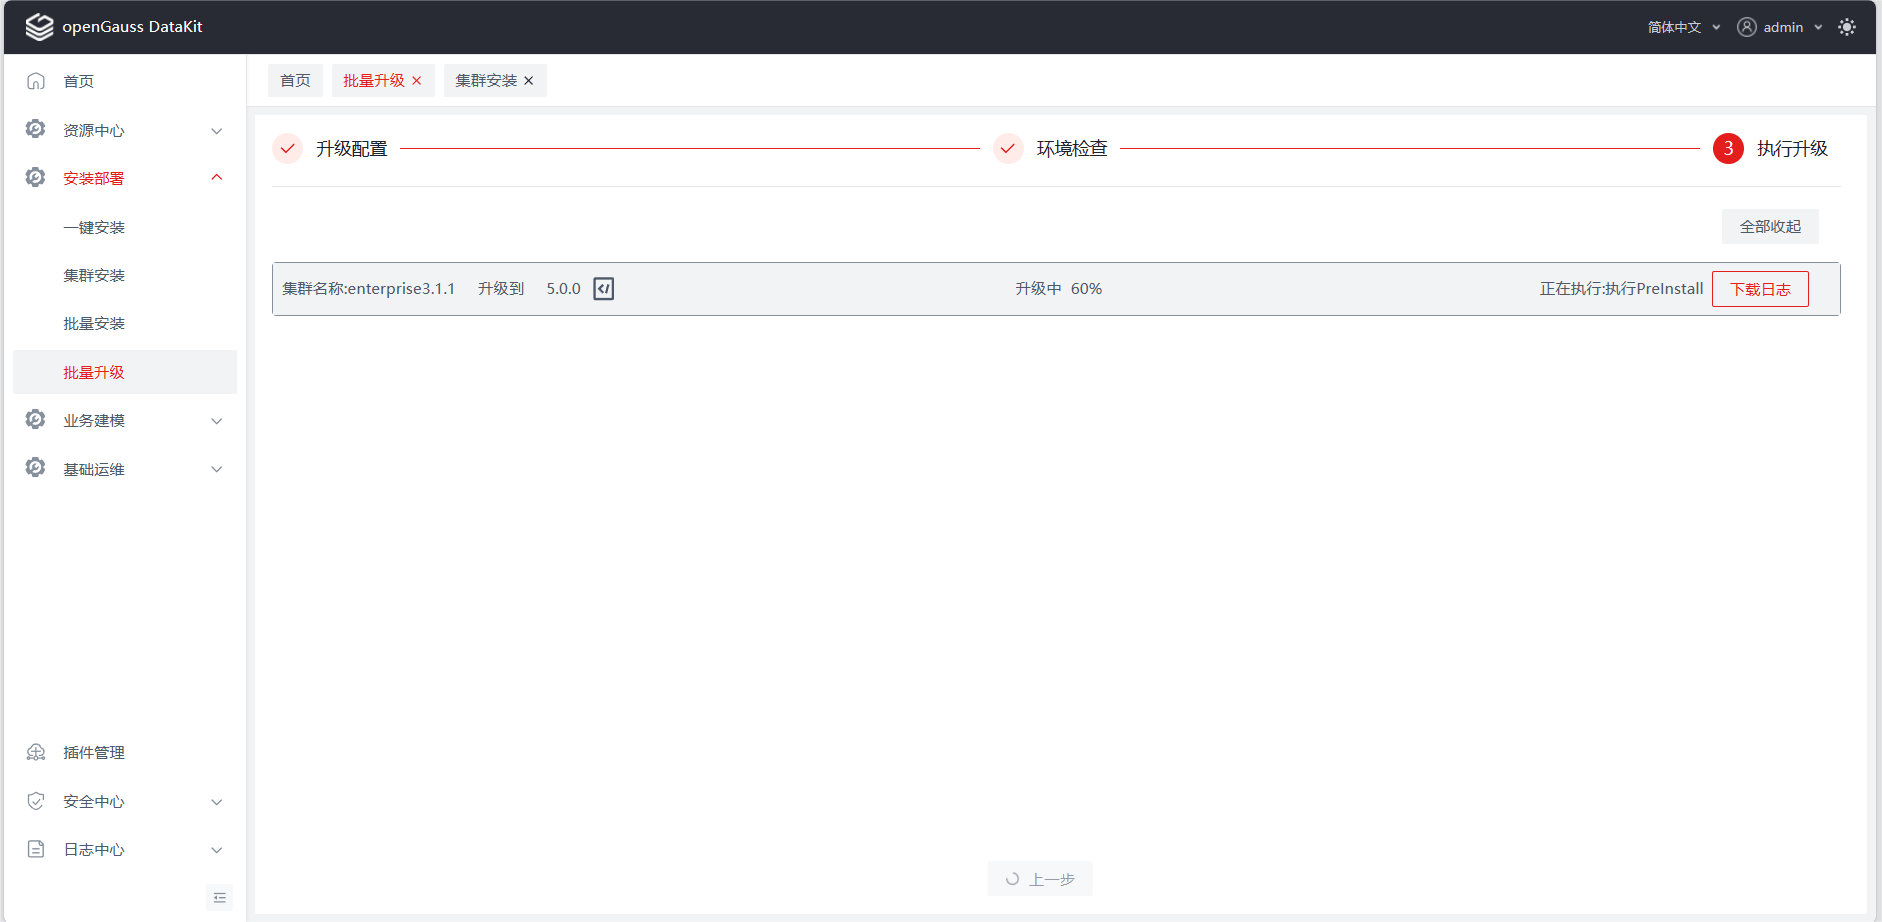Click the home icon in sidebar

[x=36, y=81]
